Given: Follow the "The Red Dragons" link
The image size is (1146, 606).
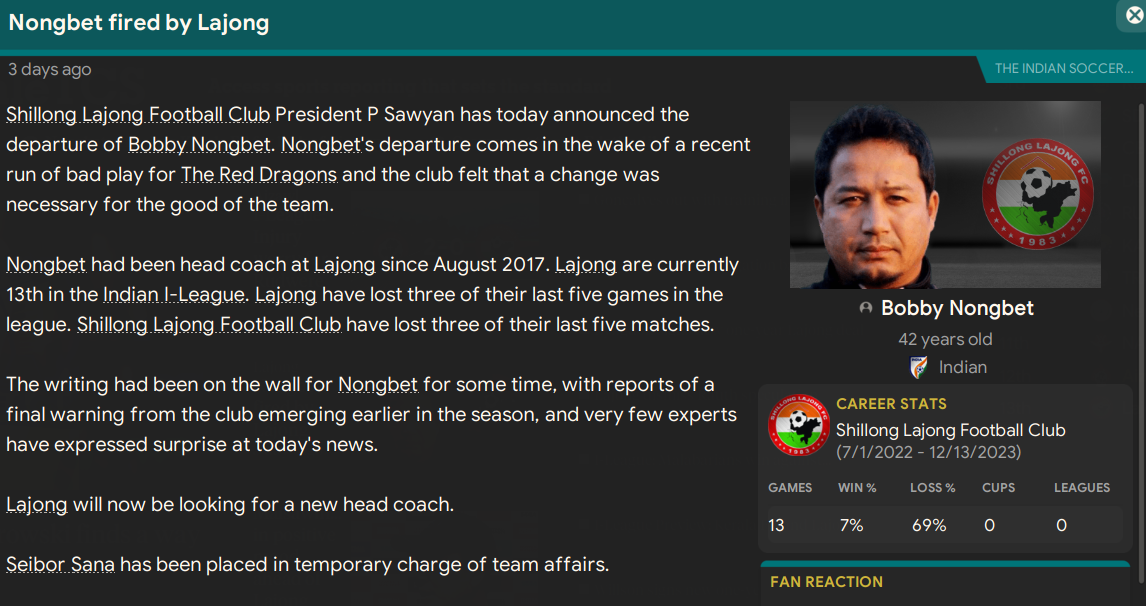Looking at the screenshot, I should pyautogui.click(x=259, y=174).
